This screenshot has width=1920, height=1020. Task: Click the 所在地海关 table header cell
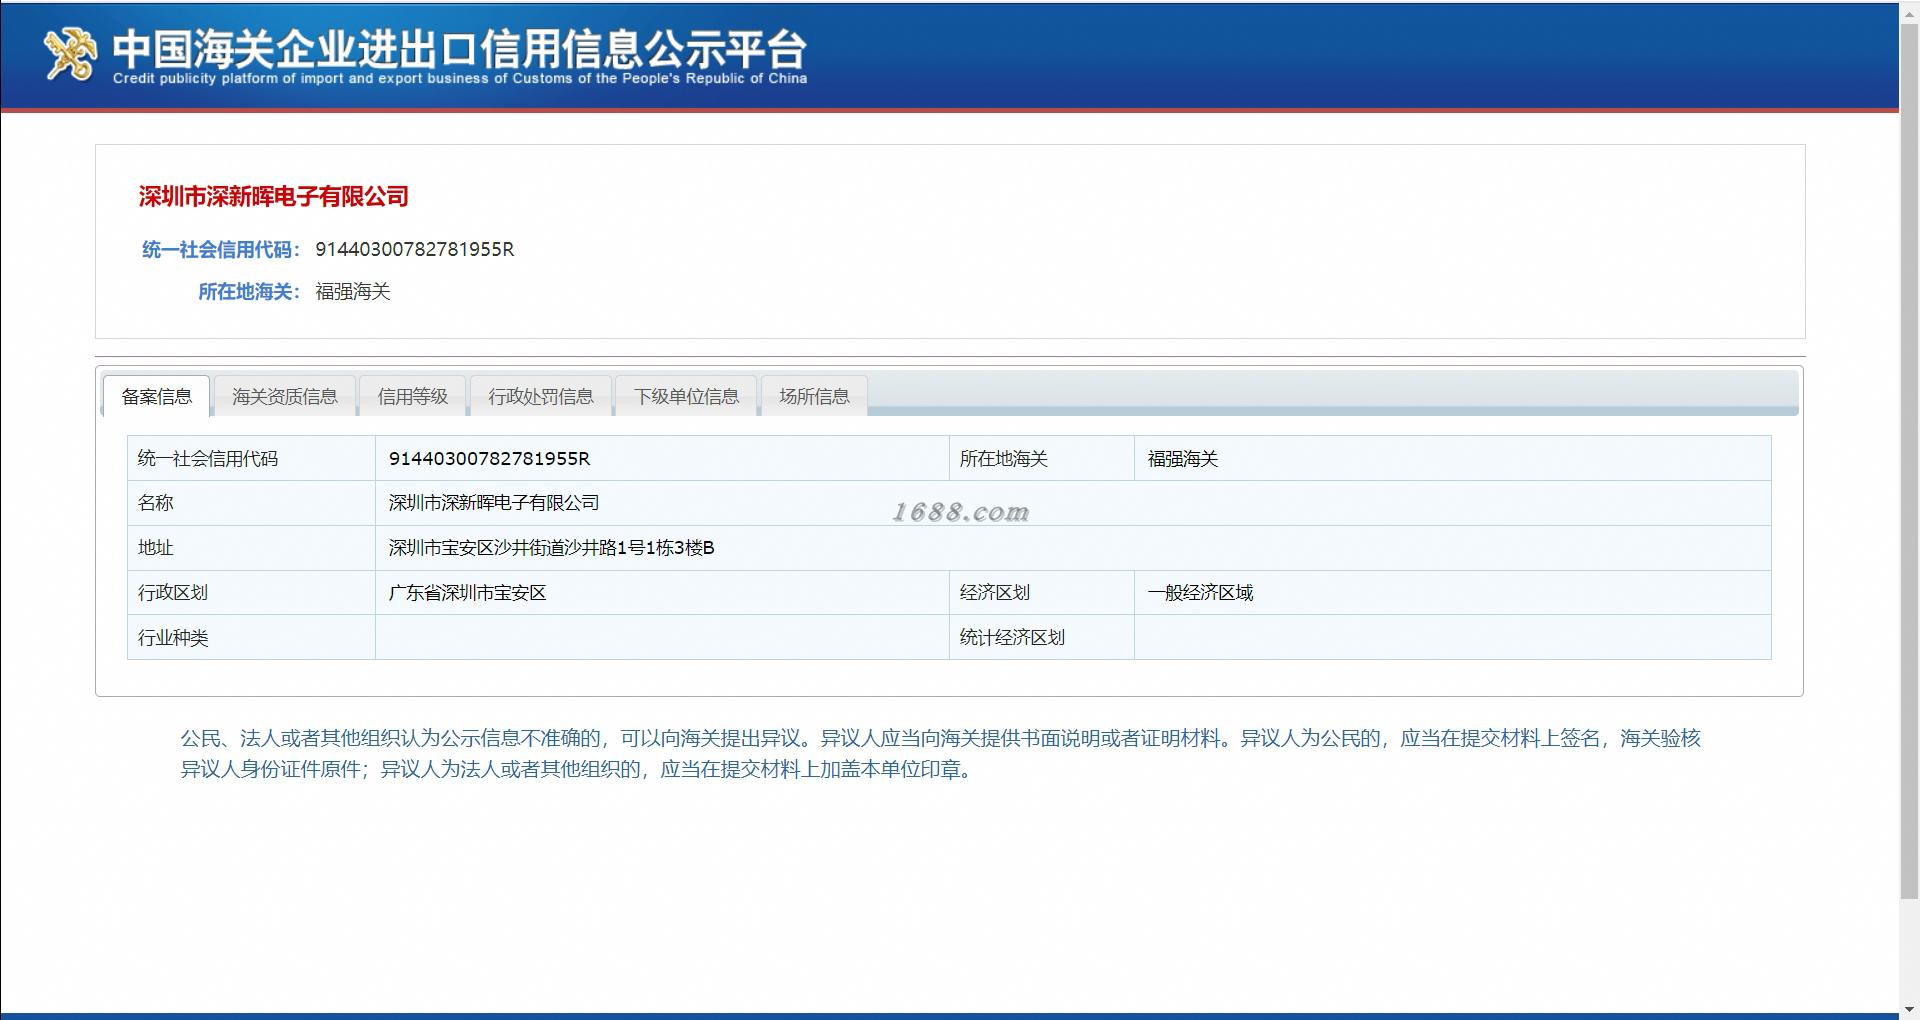pos(1042,458)
